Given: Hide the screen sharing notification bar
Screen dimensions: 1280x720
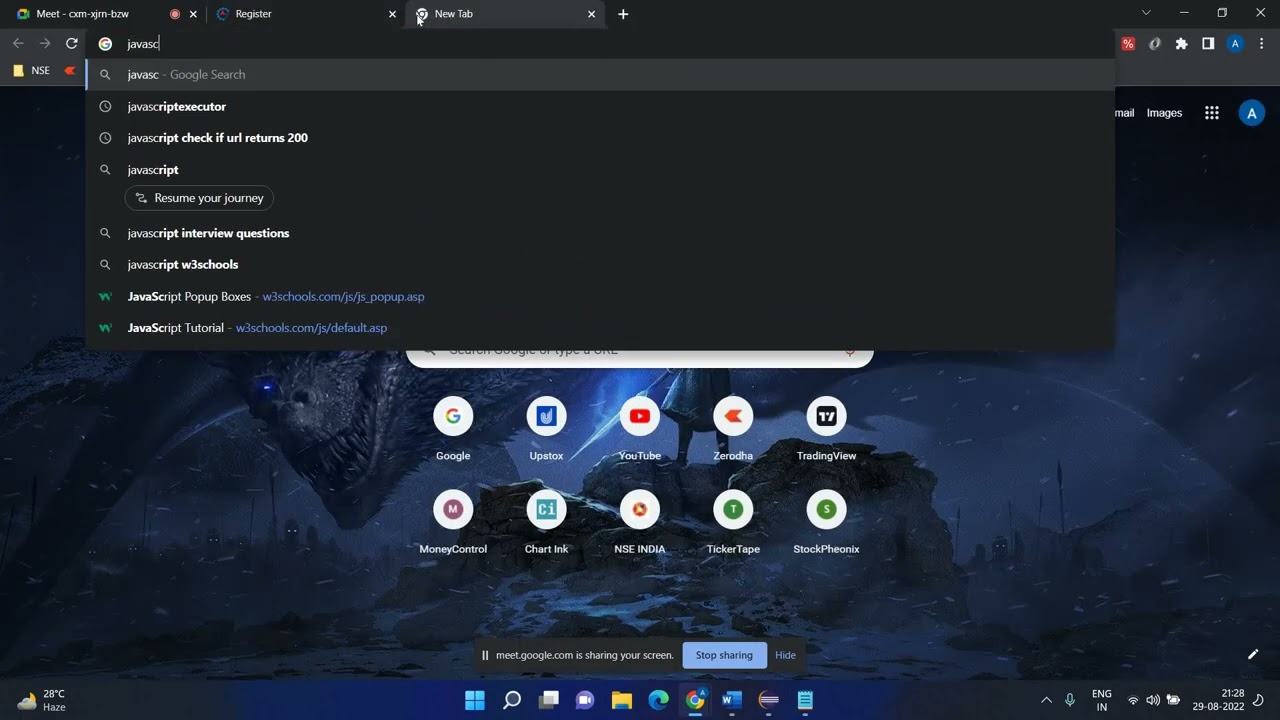Looking at the screenshot, I should coord(785,655).
